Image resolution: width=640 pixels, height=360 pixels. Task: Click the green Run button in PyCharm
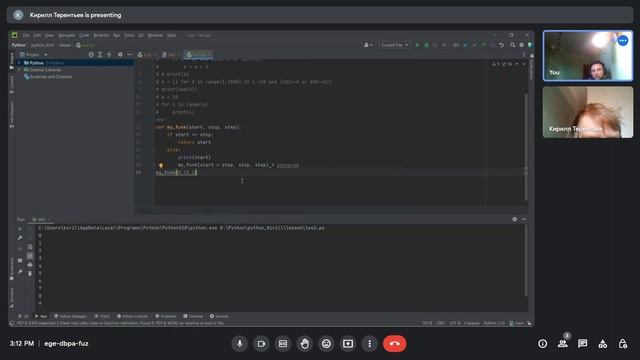tap(417, 45)
